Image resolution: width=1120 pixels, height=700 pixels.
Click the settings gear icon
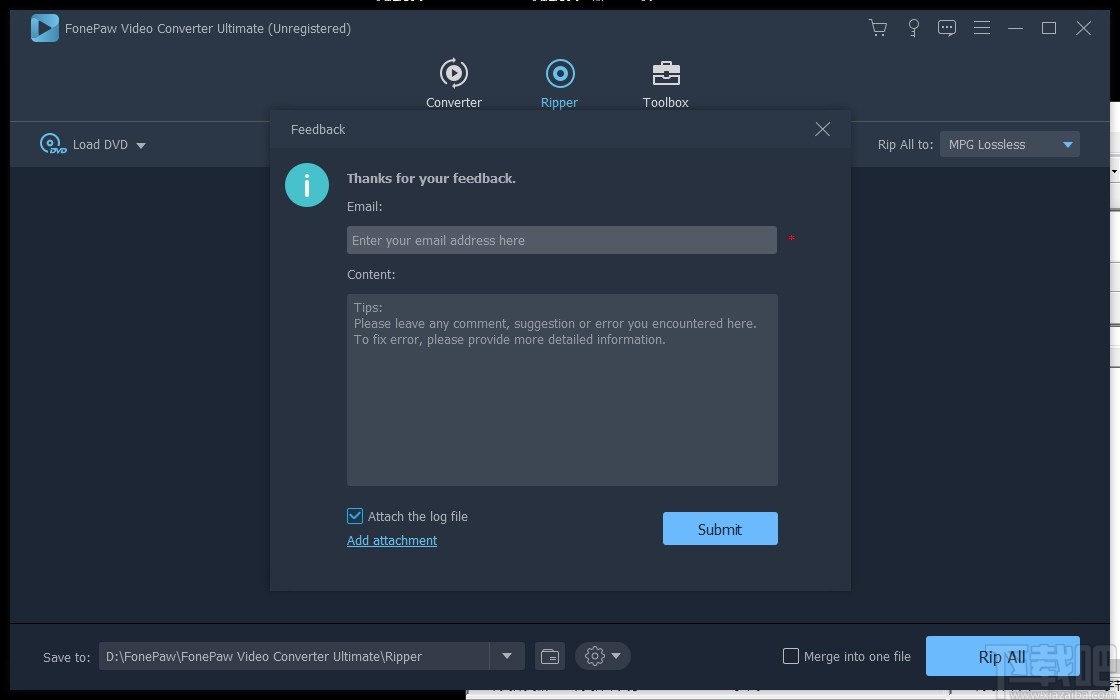pos(595,656)
